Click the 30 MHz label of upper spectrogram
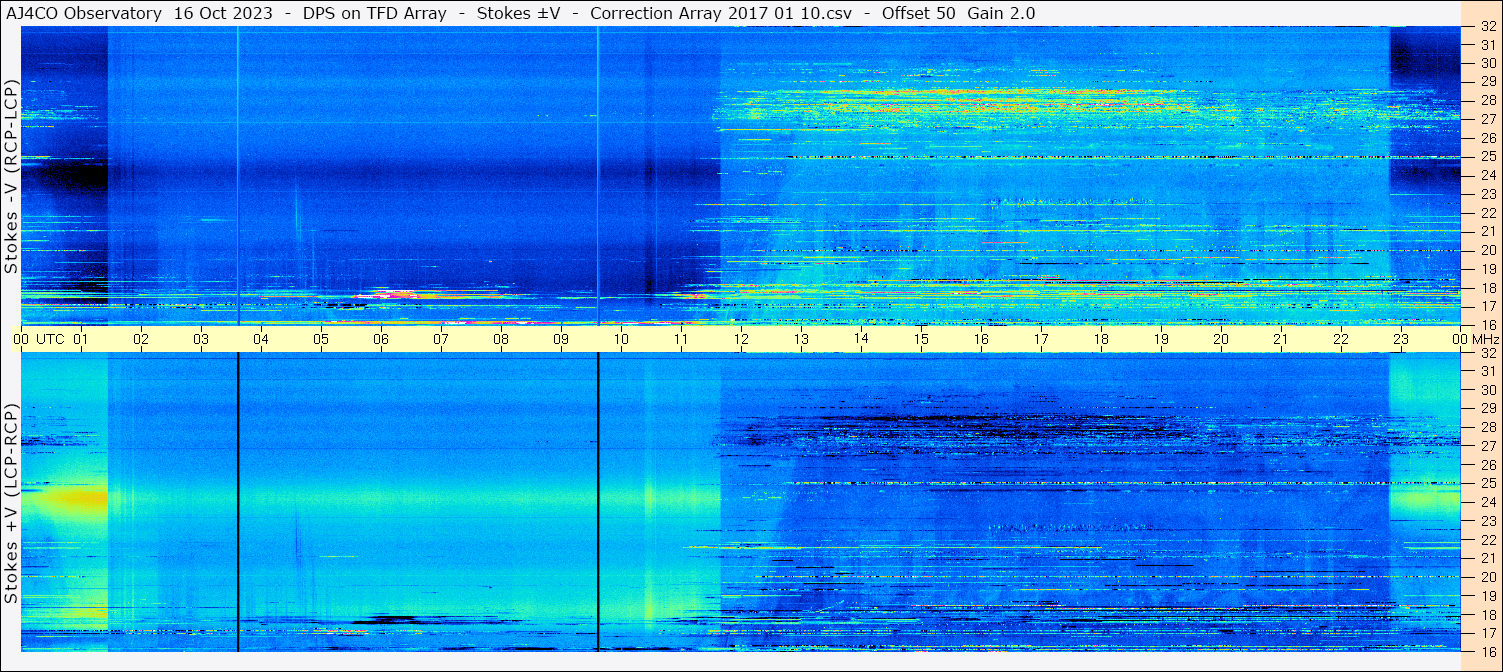Viewport: 1503px width, 672px height. 1488,64
